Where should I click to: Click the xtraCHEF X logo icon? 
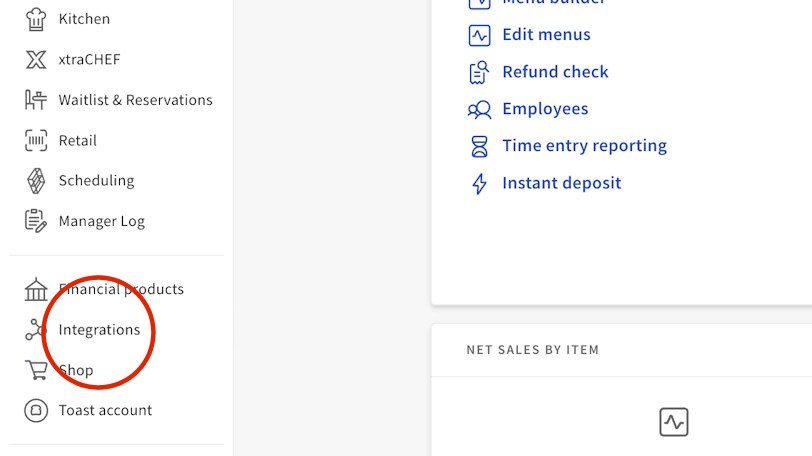(36, 60)
